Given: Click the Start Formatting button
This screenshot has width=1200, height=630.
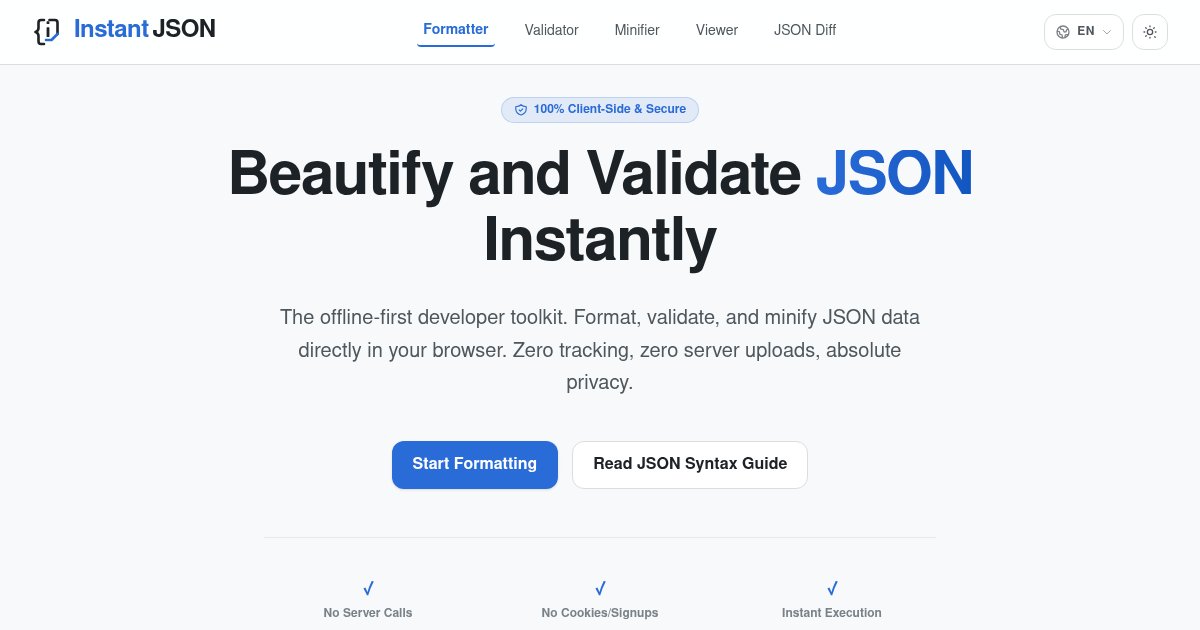Looking at the screenshot, I should (475, 464).
